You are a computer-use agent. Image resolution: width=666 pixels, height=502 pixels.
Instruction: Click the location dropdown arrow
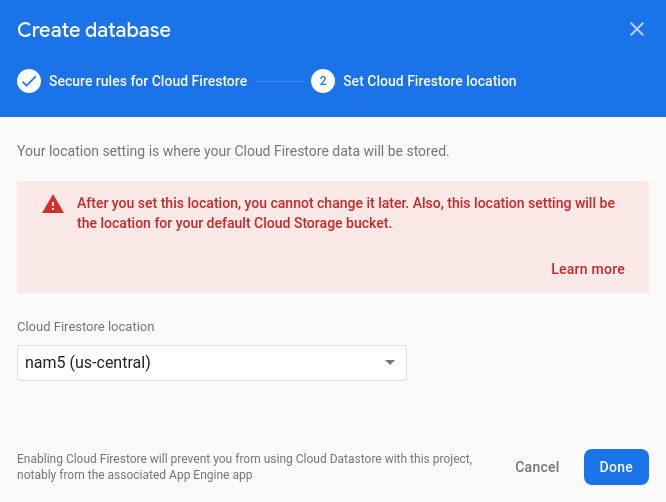pos(390,363)
